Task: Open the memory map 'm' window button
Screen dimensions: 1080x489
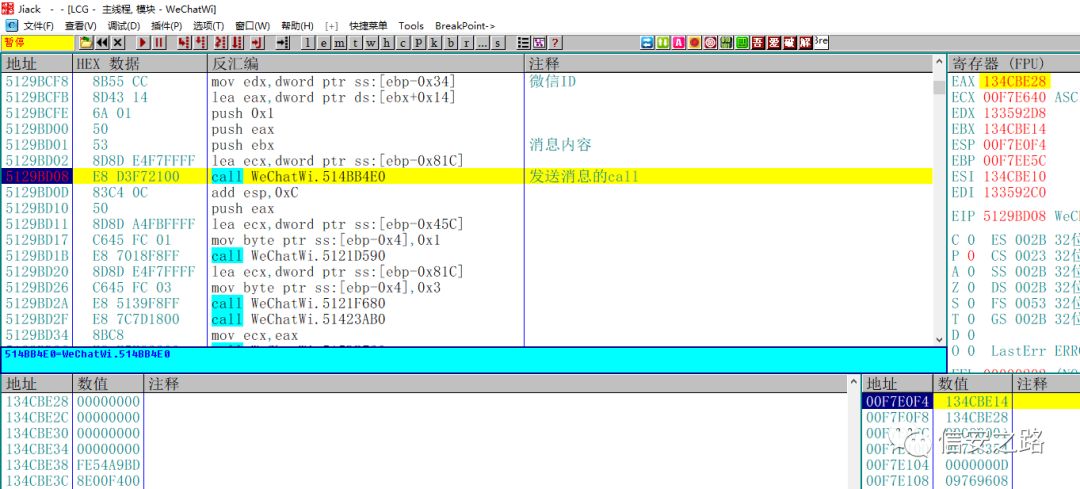Action: [x=340, y=43]
